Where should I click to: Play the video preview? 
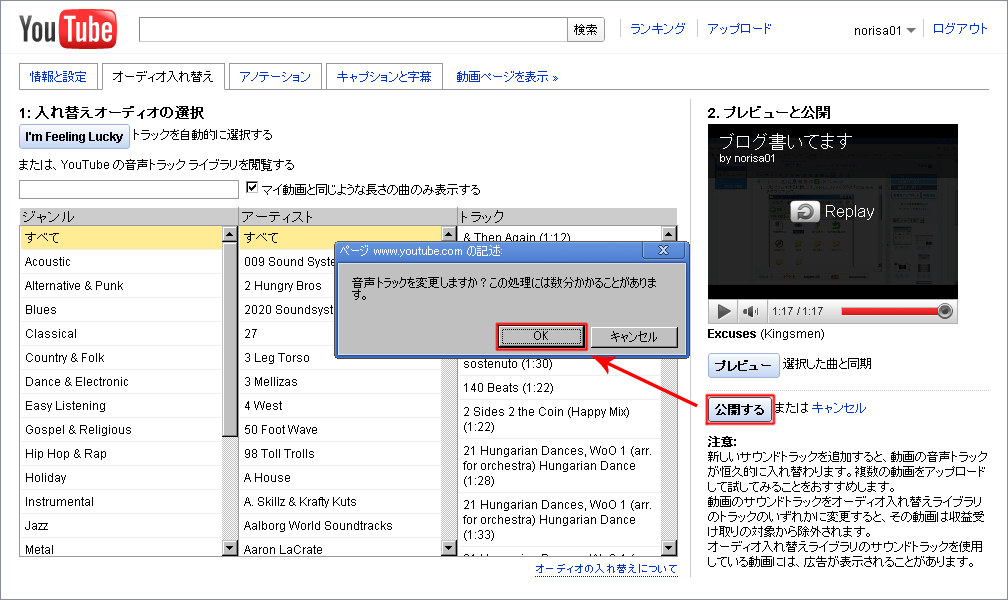(723, 311)
